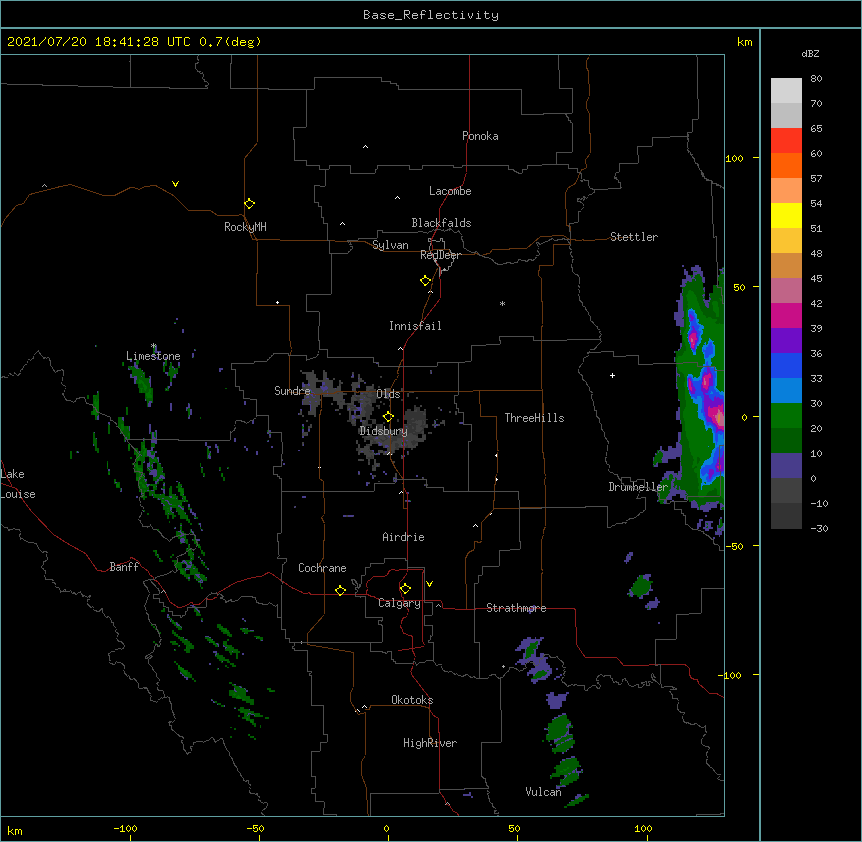Choose the dark blue 36 dBZ swatch
This screenshot has height=842, width=862.
pos(786,365)
